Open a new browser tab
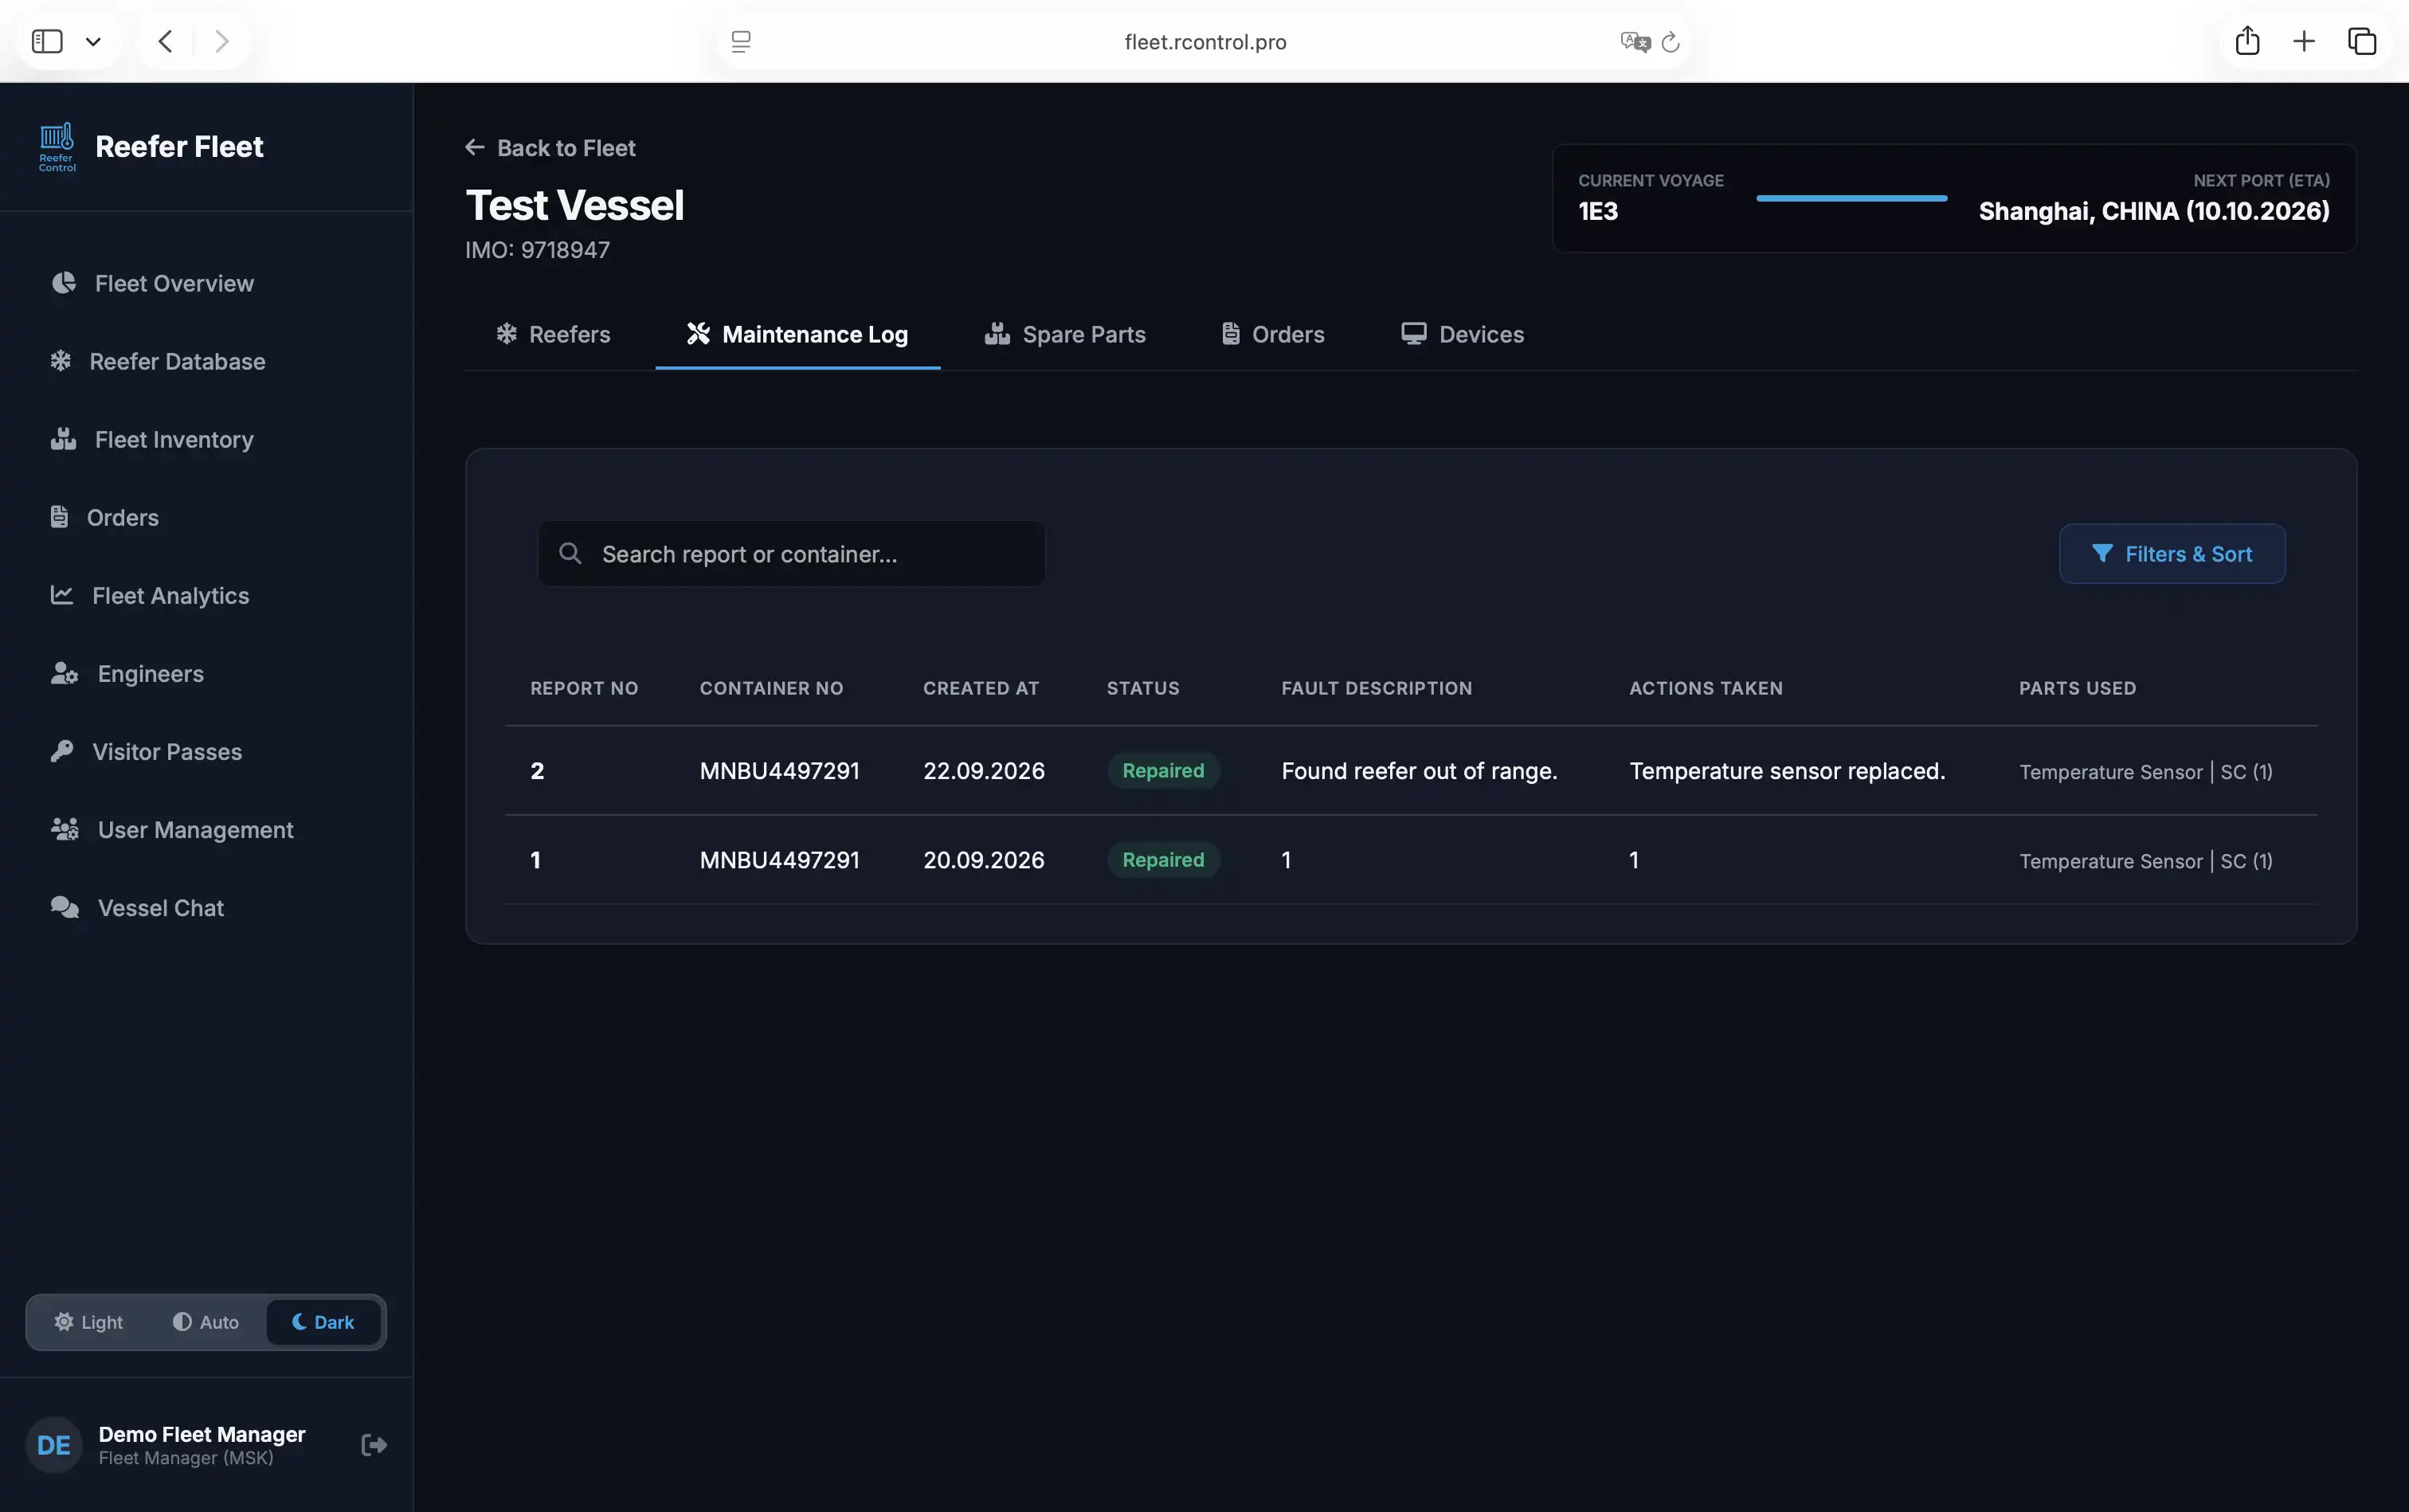The image size is (2409, 1512). click(x=2304, y=41)
